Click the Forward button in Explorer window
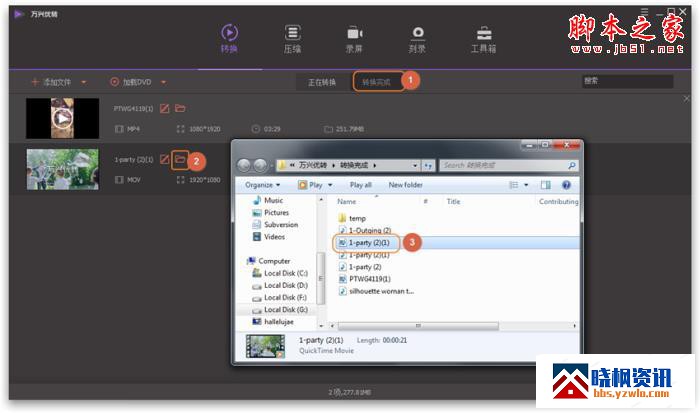 tap(260, 166)
